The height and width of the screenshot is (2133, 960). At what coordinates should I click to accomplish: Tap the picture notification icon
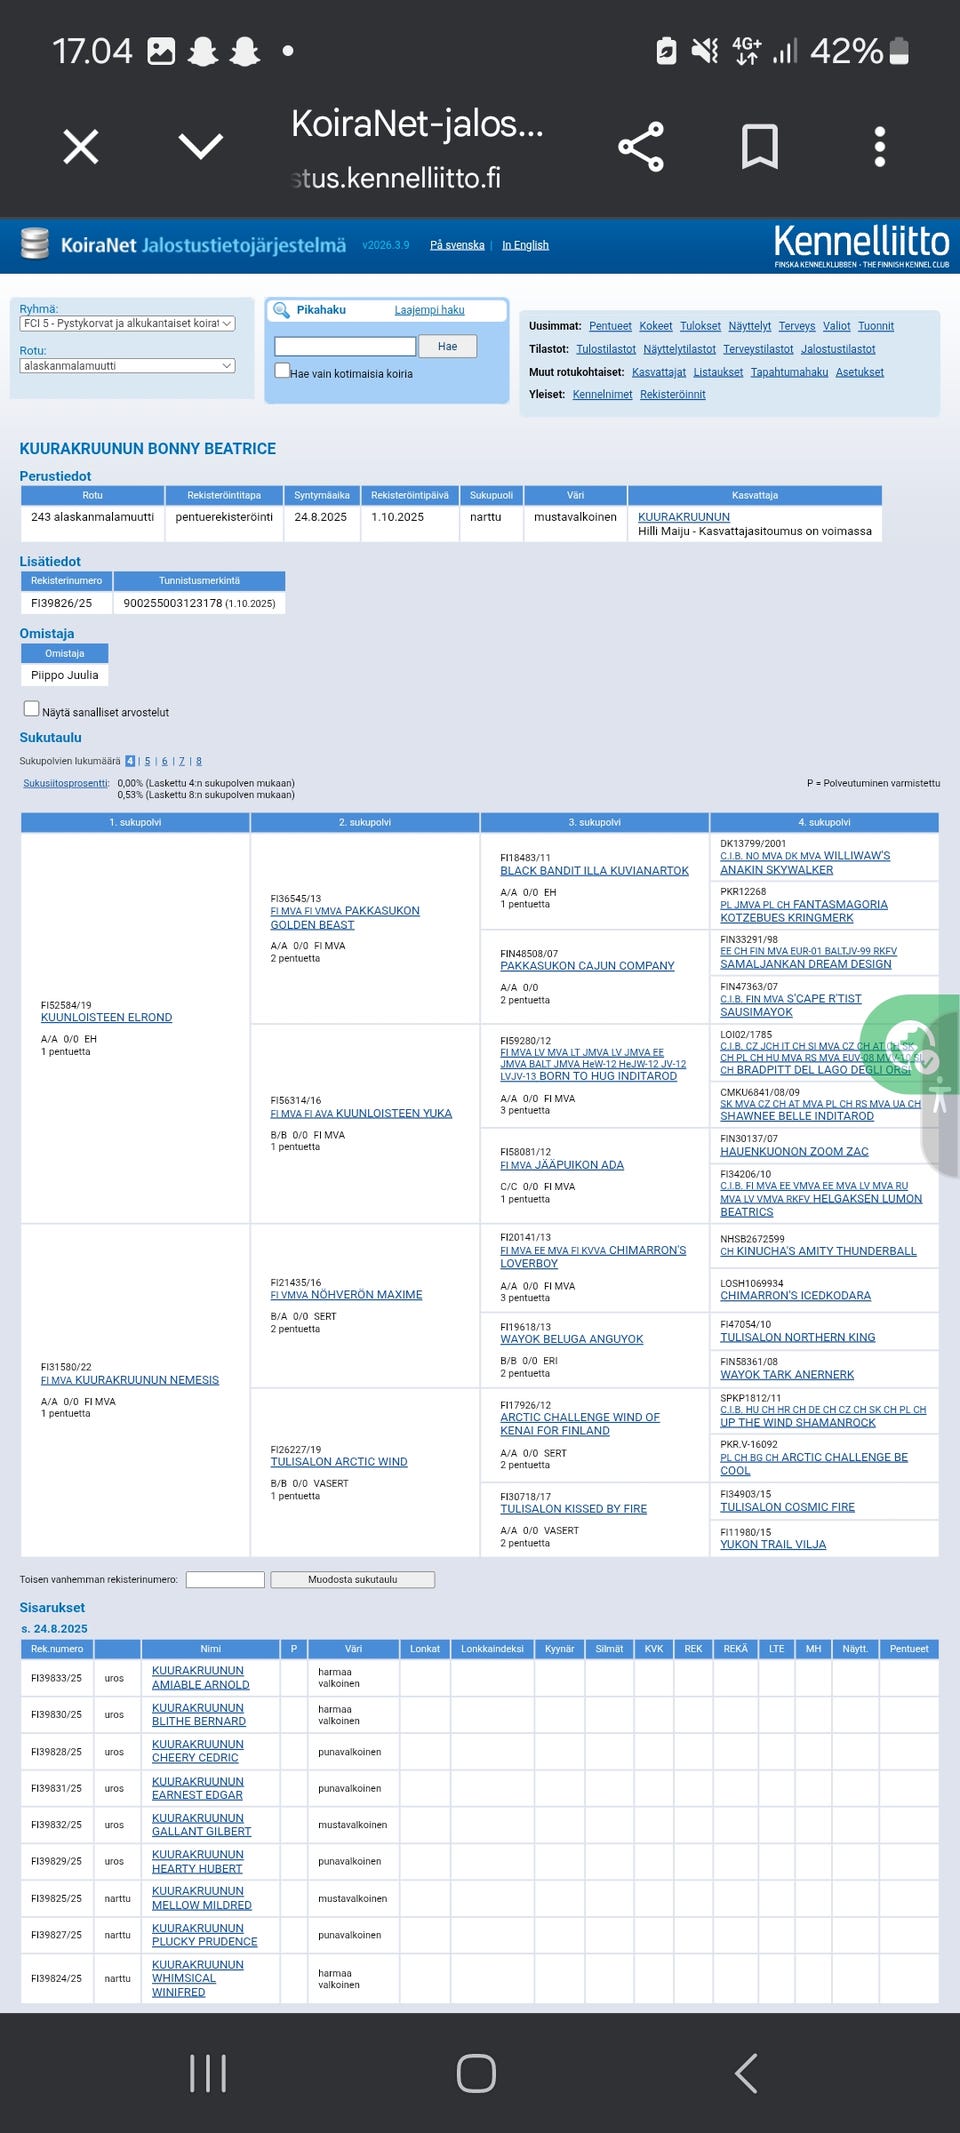click(x=161, y=50)
